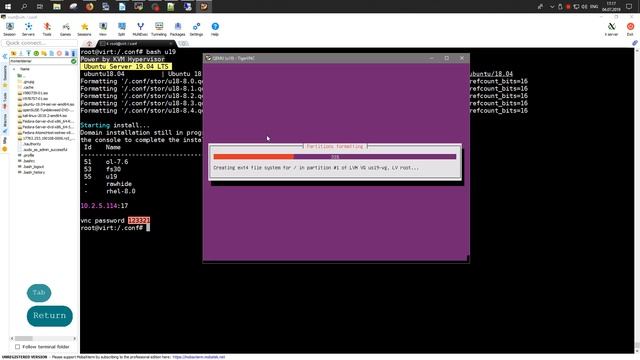Select the kali-linux-2019.2 iso file
Screen dimensions: 640x360
coord(42,116)
